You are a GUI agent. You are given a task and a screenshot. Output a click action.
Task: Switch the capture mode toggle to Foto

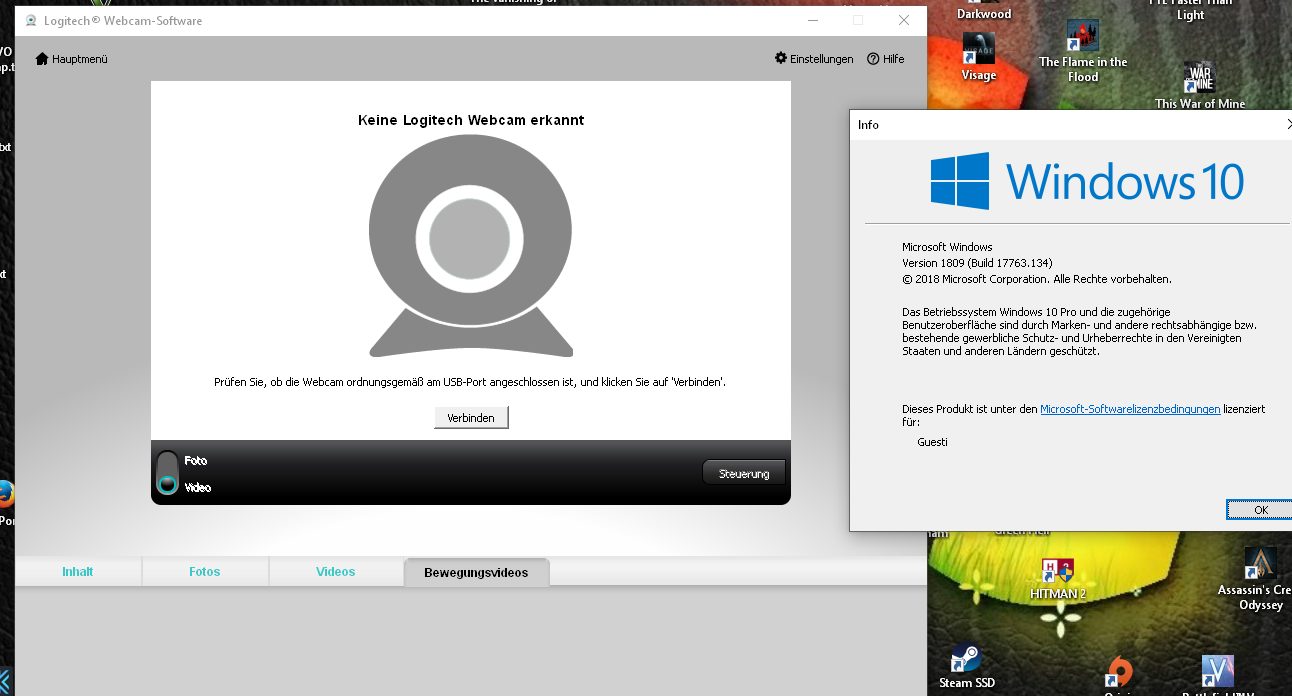(168, 461)
